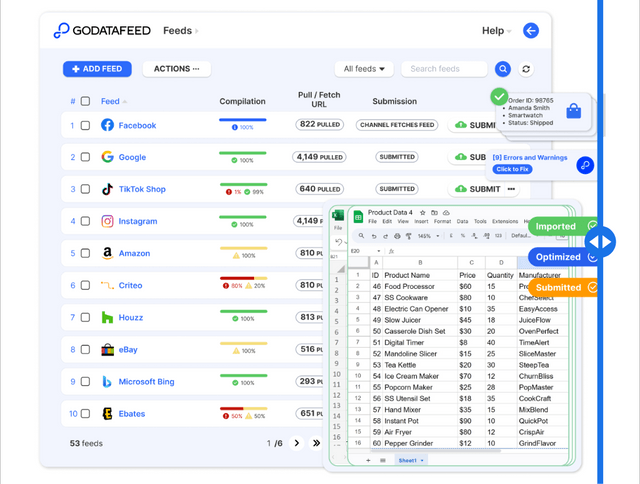Open the Feeds breadcrumb menu
The height and width of the screenshot is (484, 640).
[180, 31]
